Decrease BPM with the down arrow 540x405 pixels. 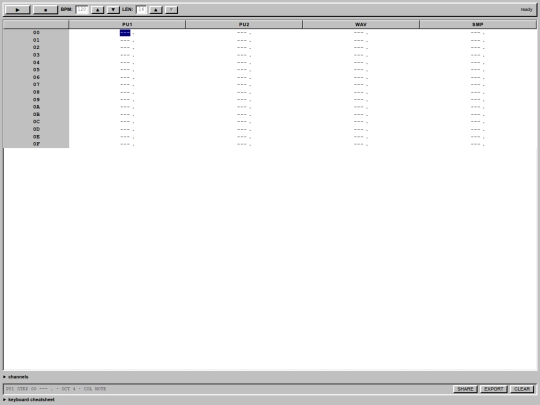point(113,10)
